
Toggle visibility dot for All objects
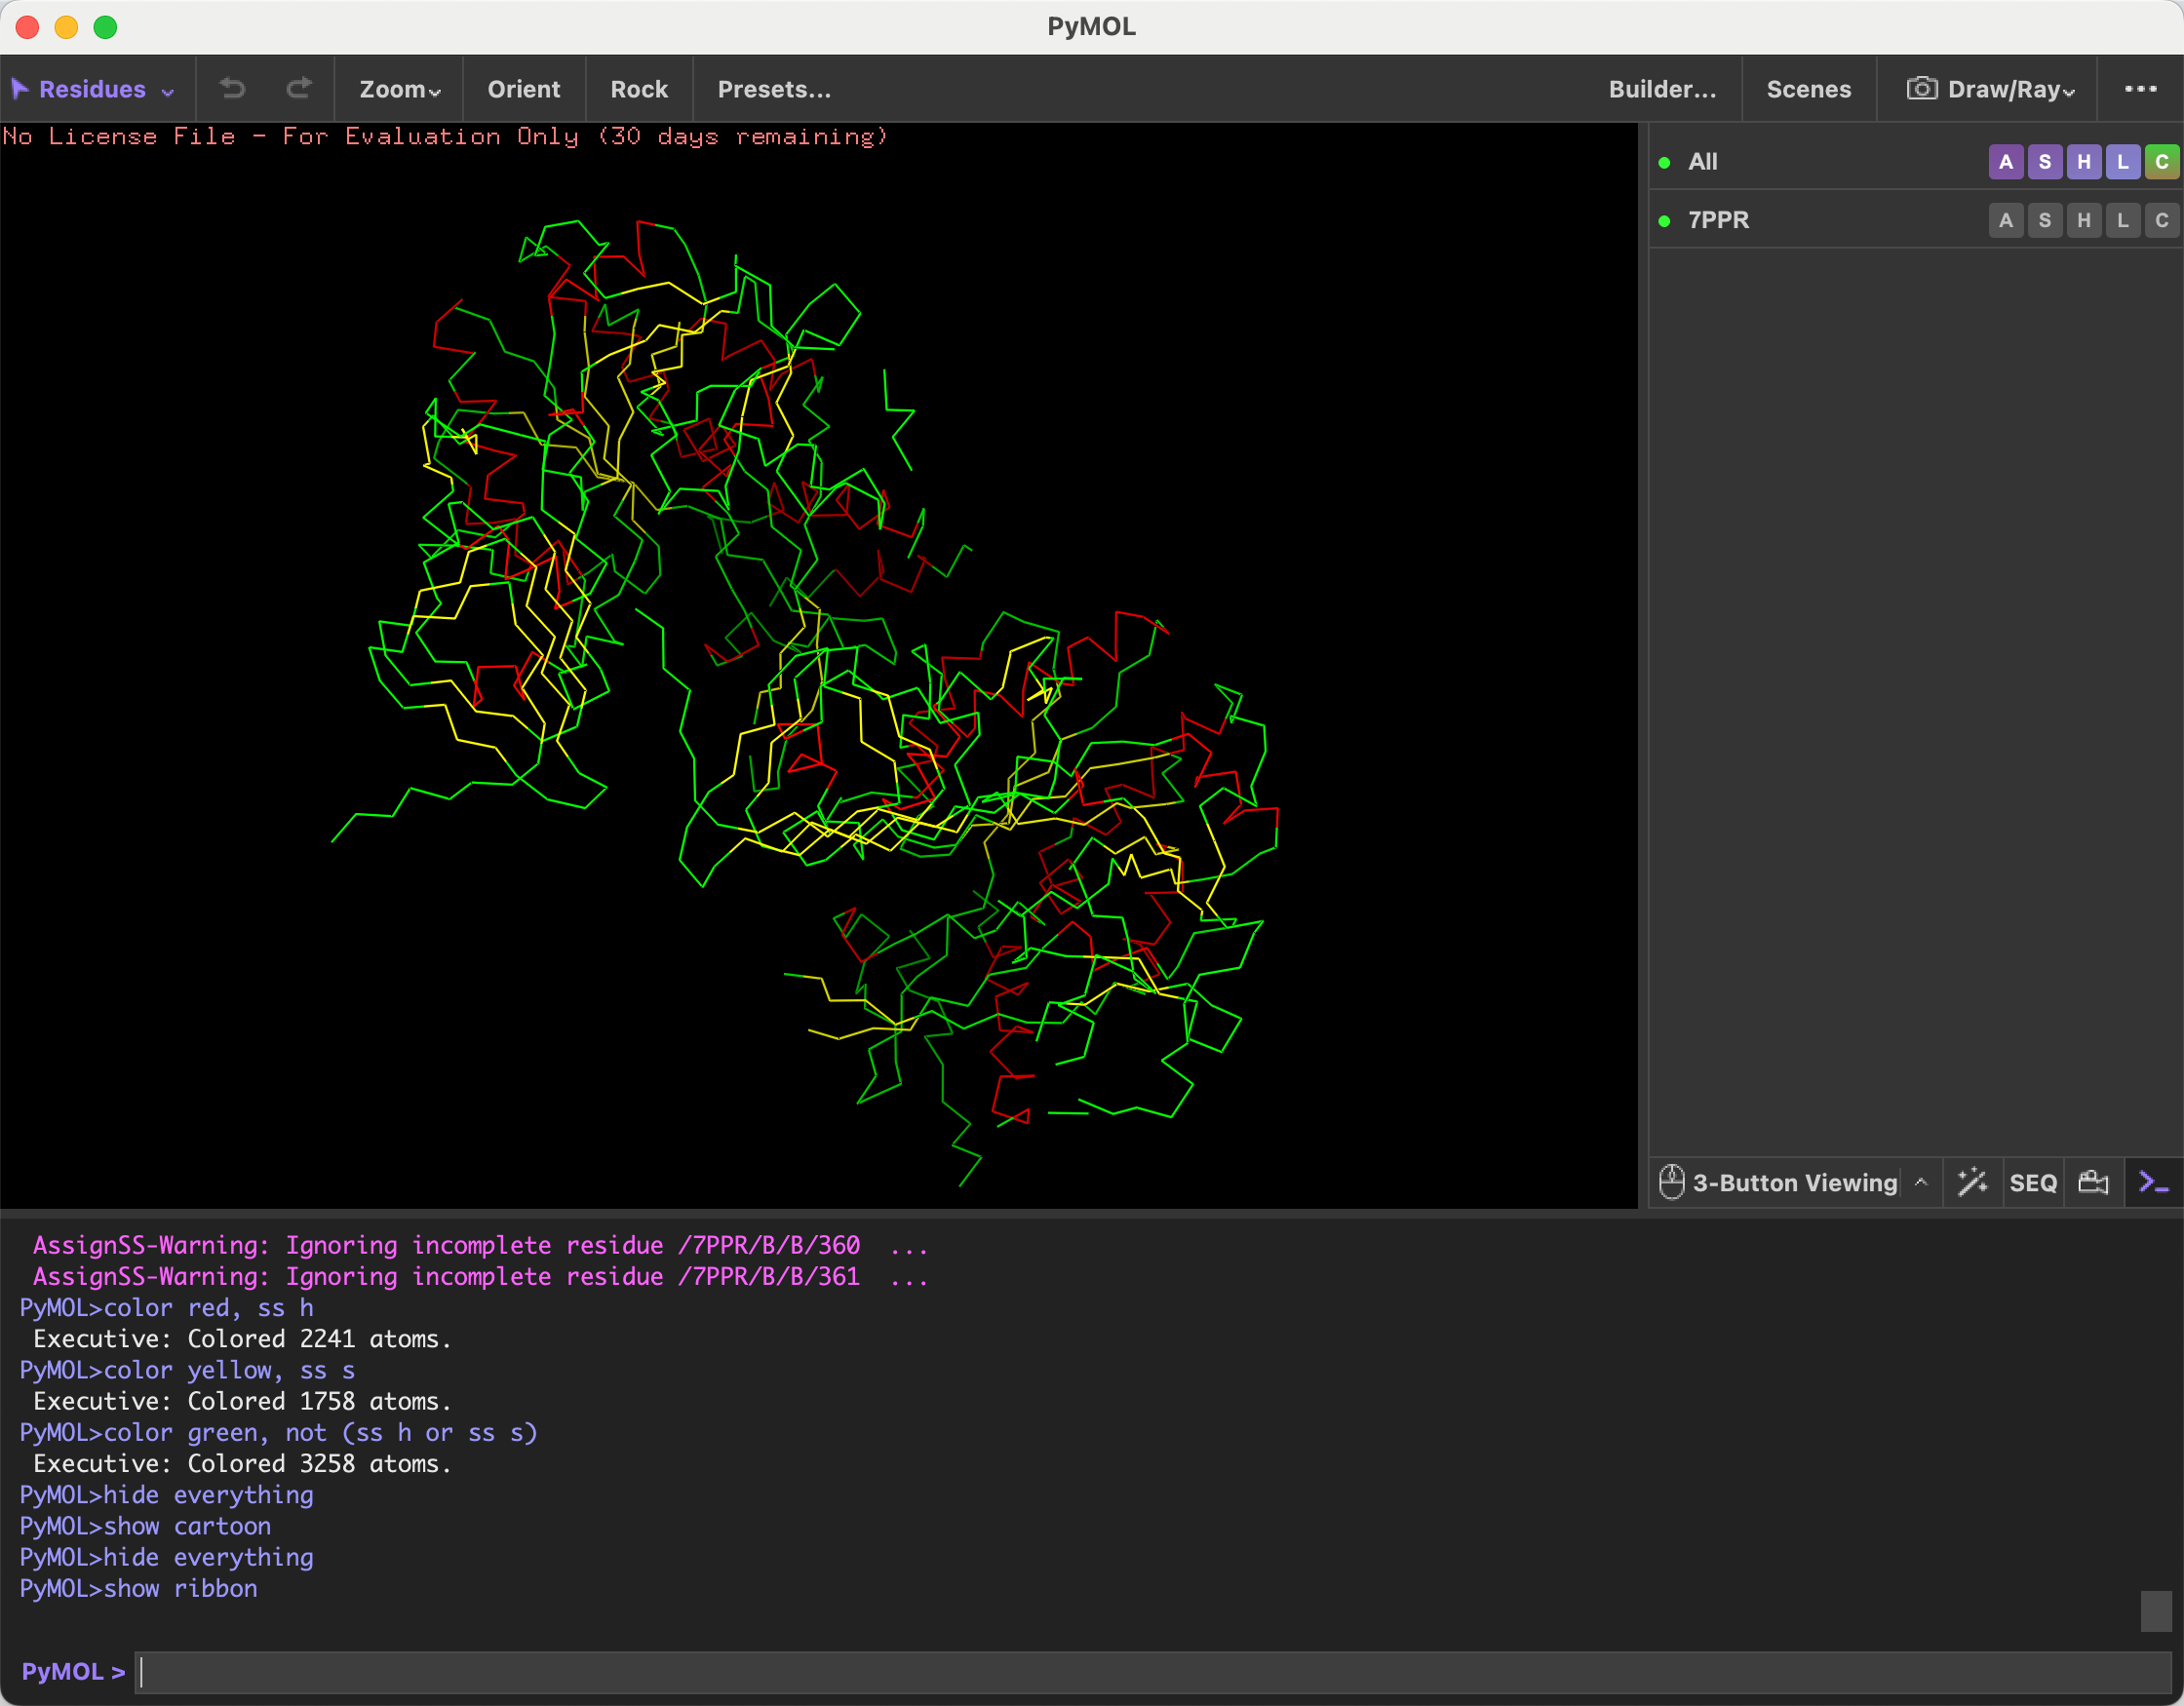pos(1664,162)
